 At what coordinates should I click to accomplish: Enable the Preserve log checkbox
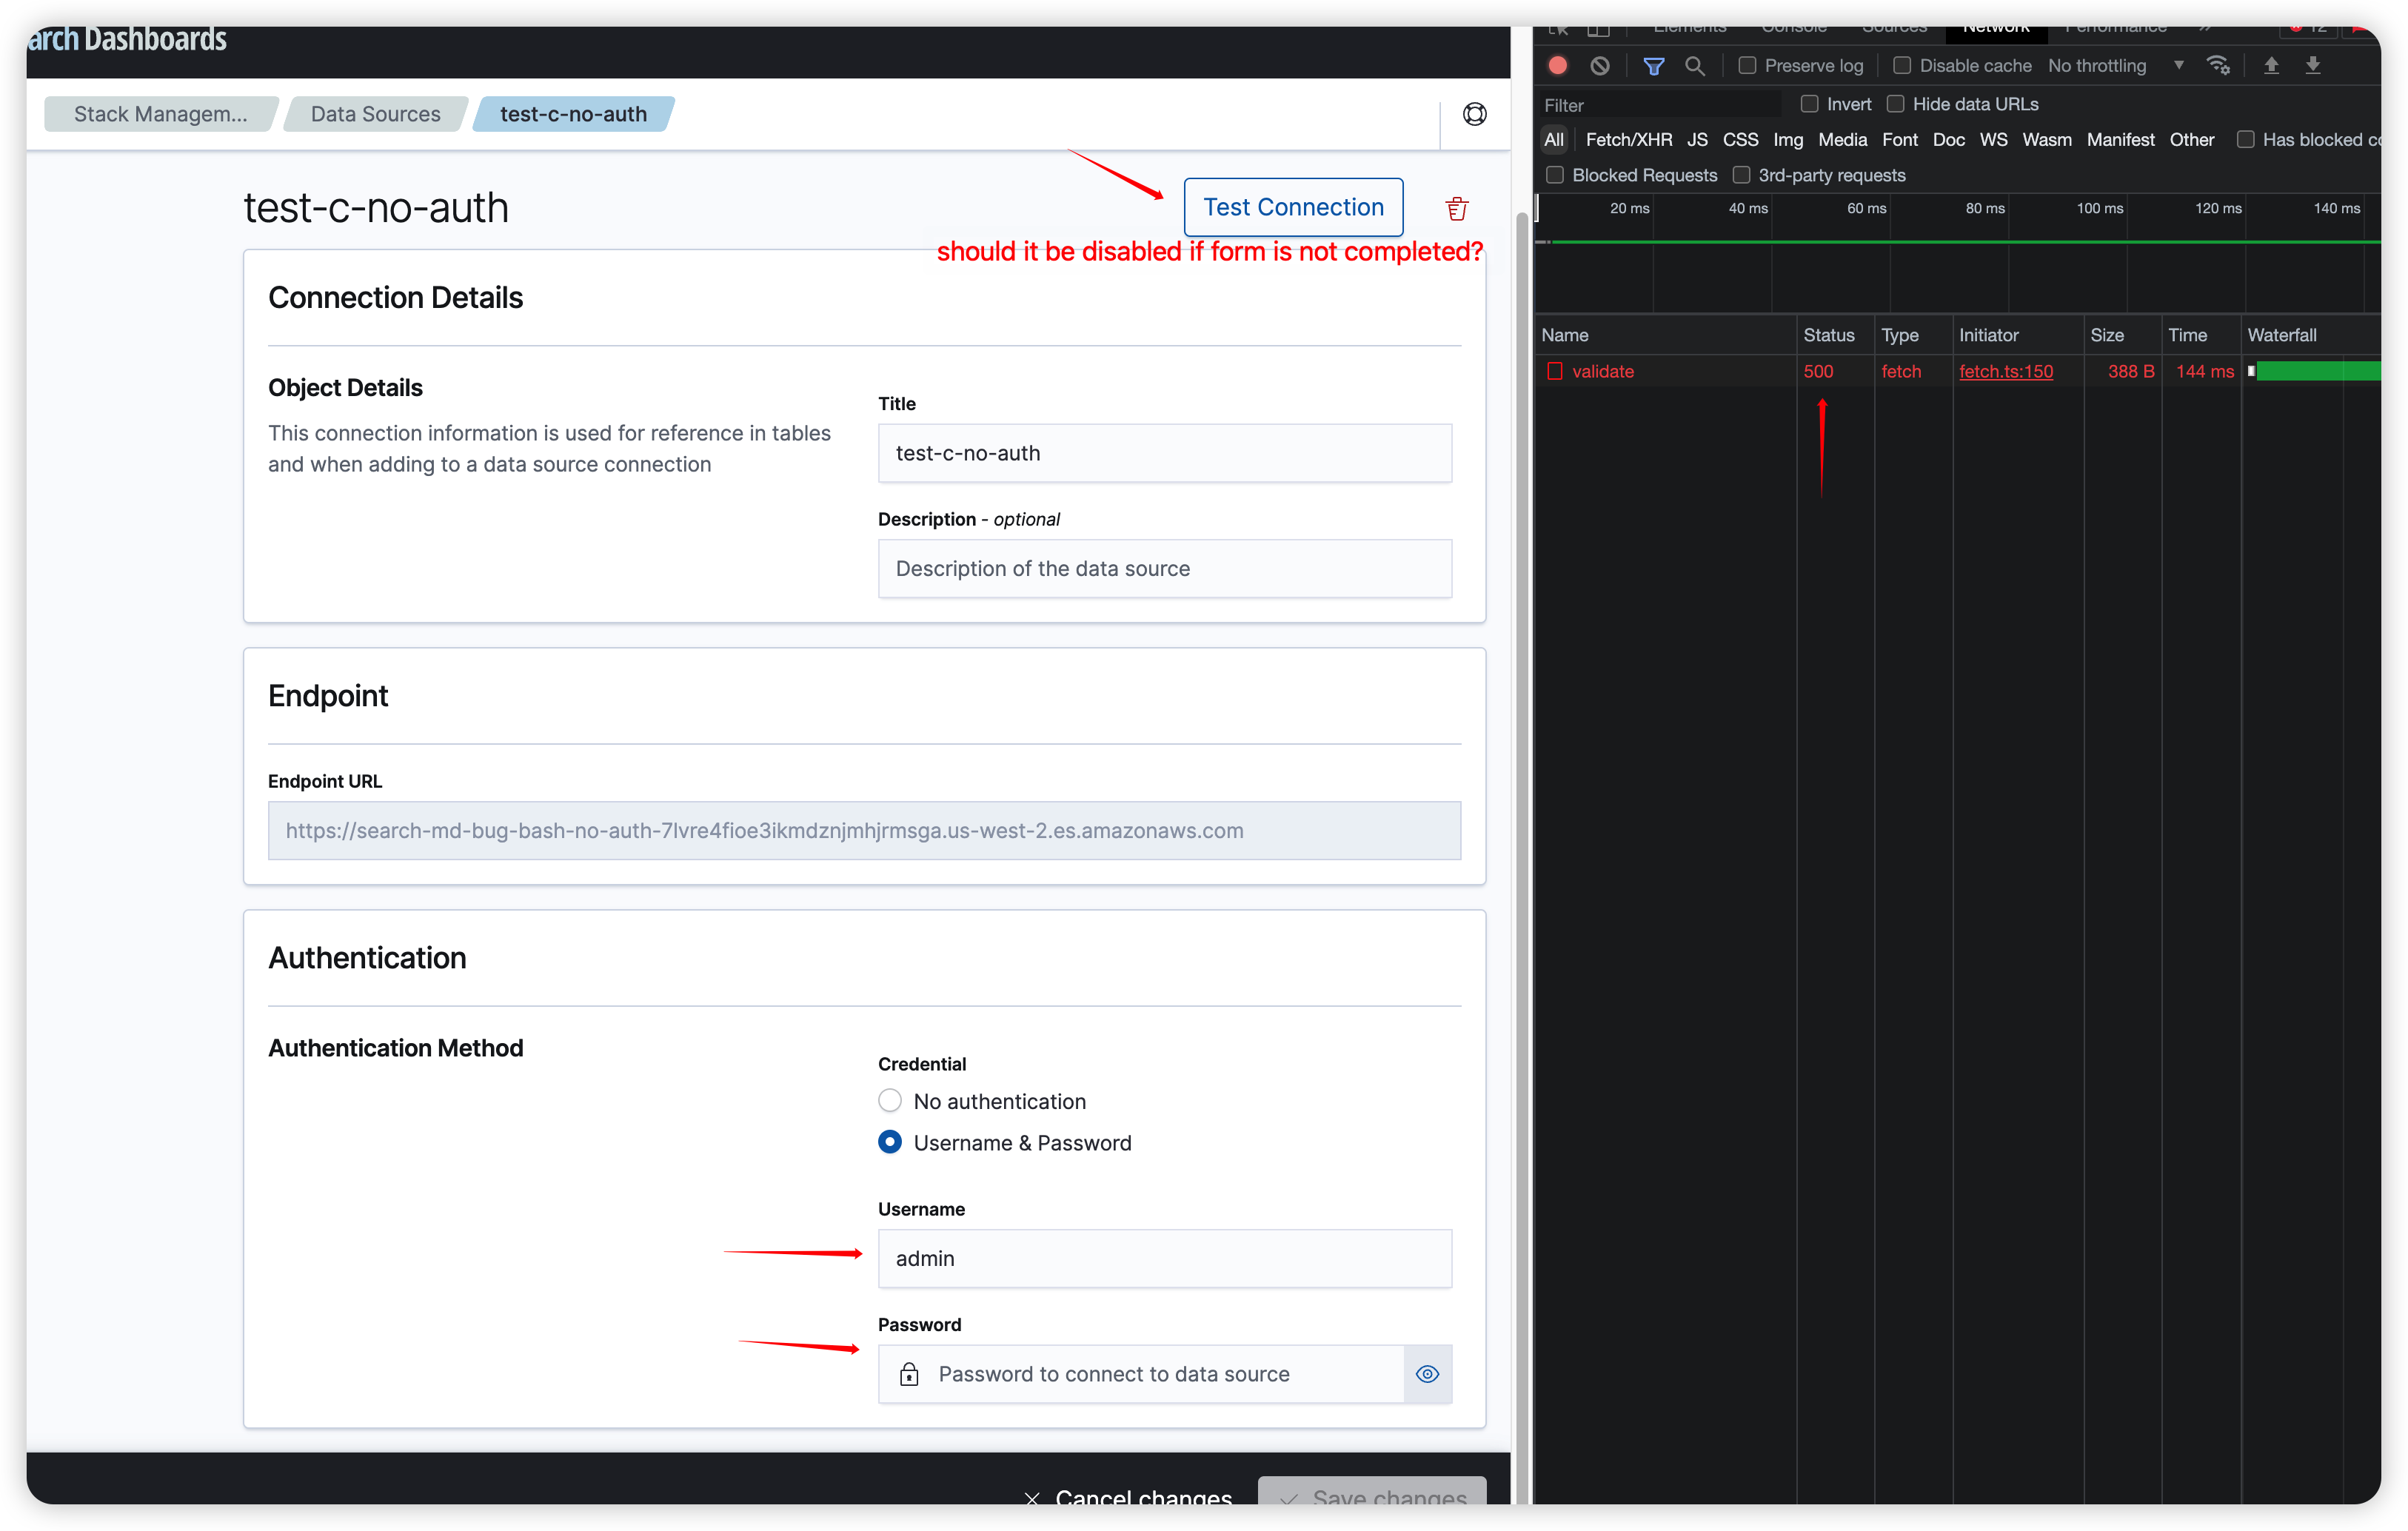(x=1748, y=65)
